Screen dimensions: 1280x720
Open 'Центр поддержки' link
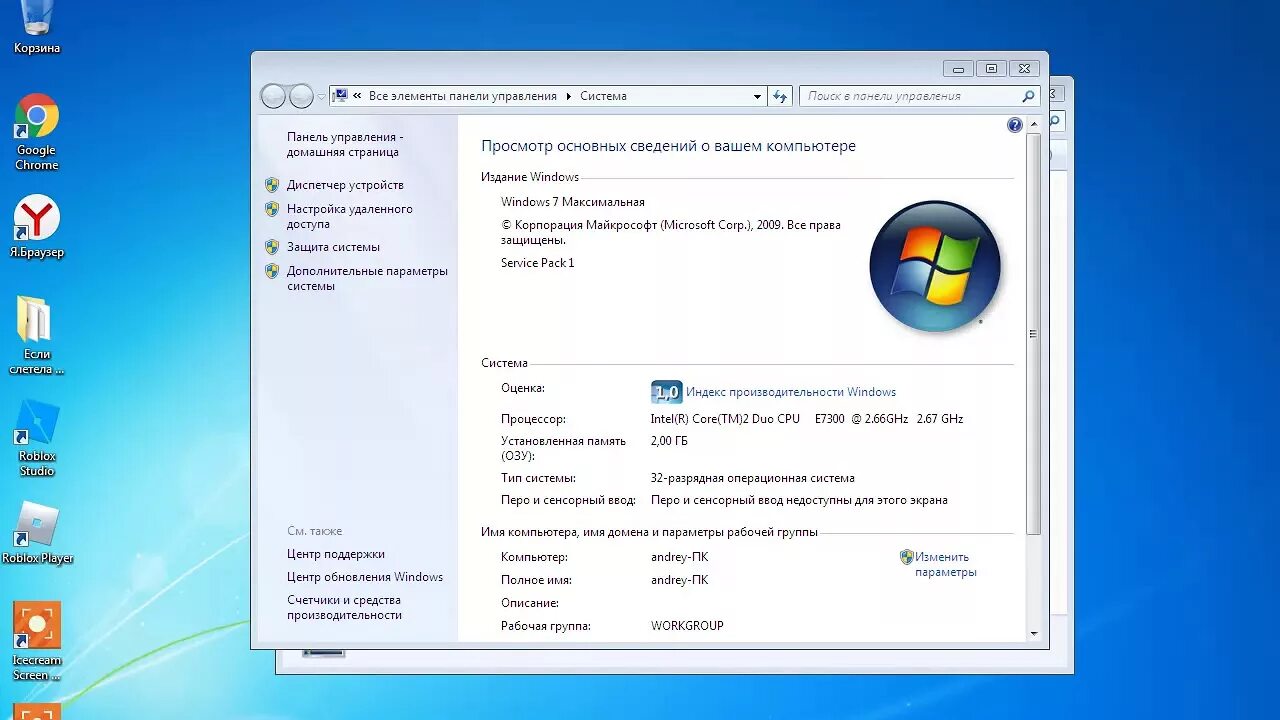336,554
